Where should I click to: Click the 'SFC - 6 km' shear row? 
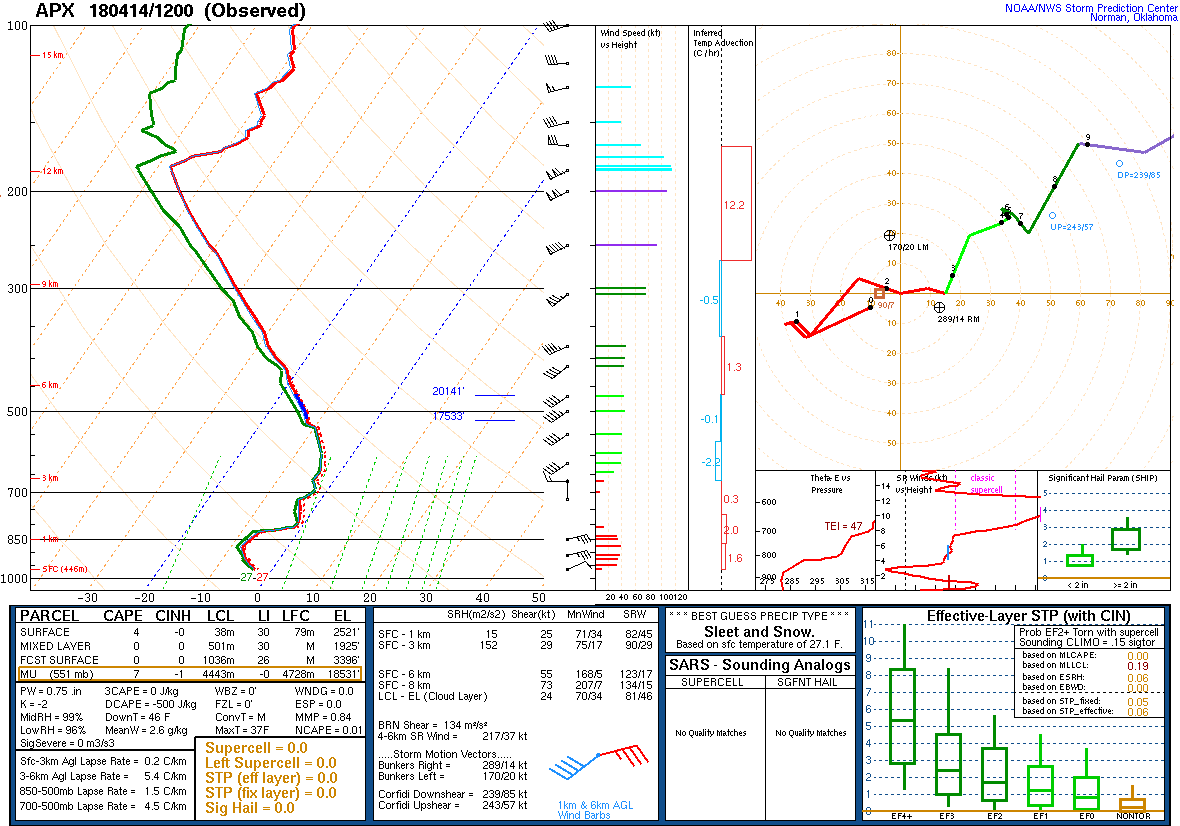(x=515, y=674)
